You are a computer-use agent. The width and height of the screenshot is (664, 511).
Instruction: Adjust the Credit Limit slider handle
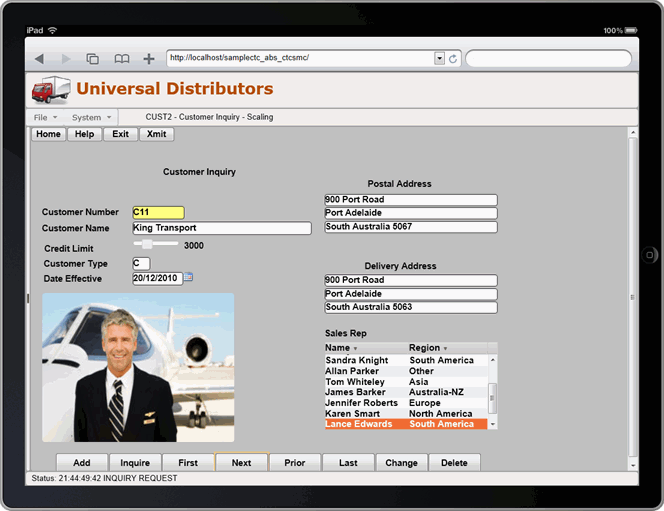[147, 244]
